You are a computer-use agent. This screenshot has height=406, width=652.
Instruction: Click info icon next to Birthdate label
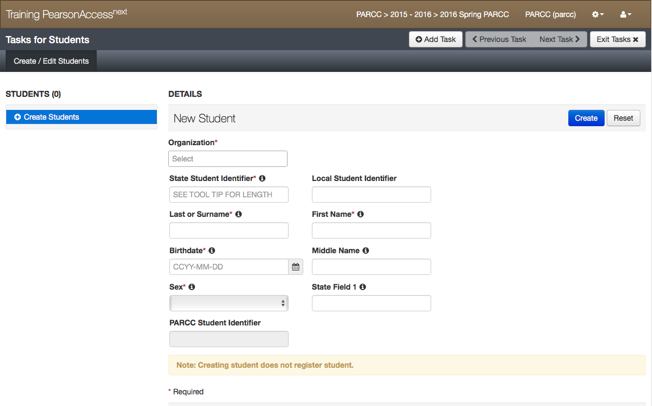pos(212,251)
